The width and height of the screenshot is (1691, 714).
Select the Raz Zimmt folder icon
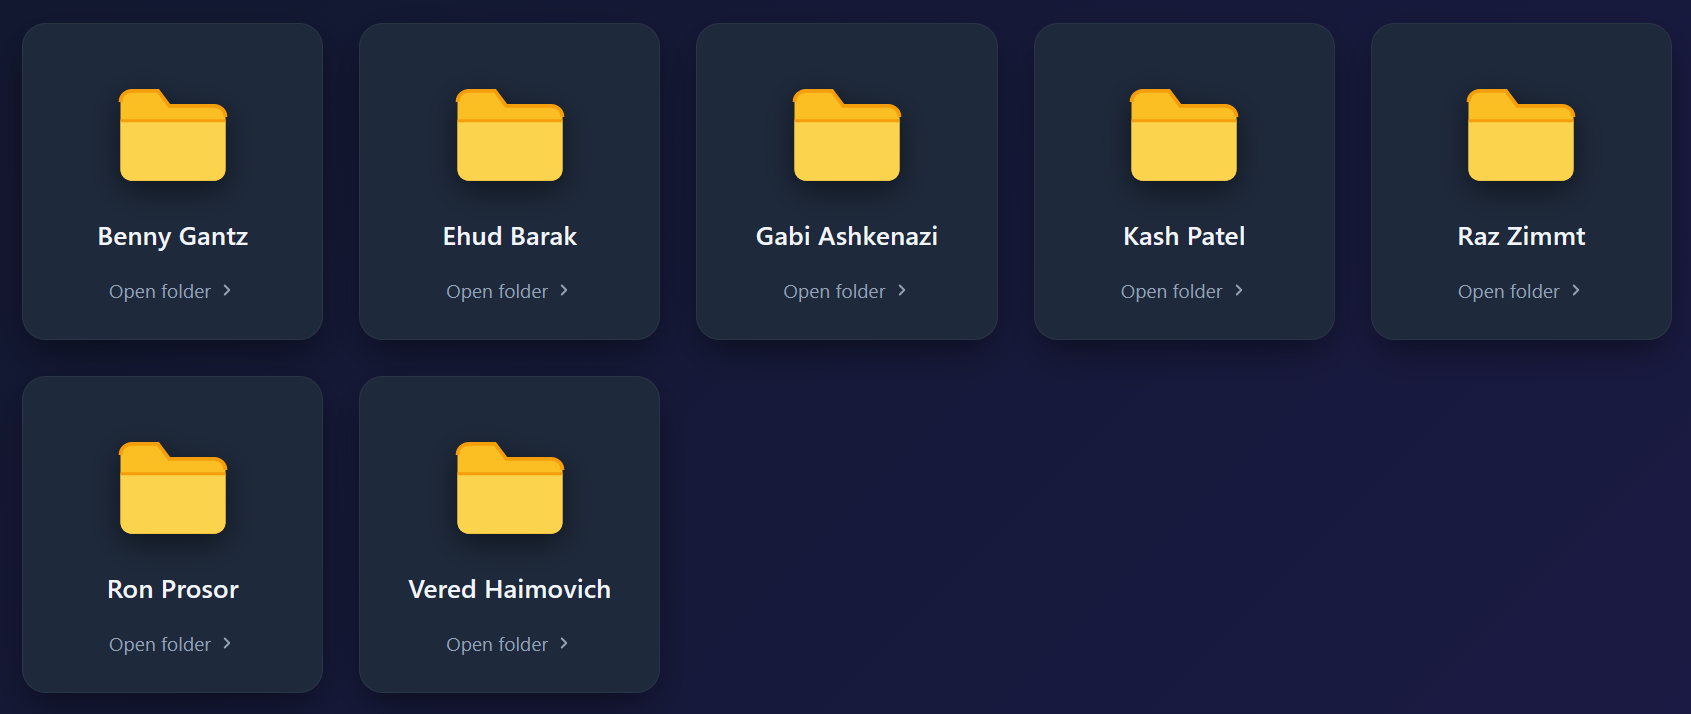pos(1521,135)
